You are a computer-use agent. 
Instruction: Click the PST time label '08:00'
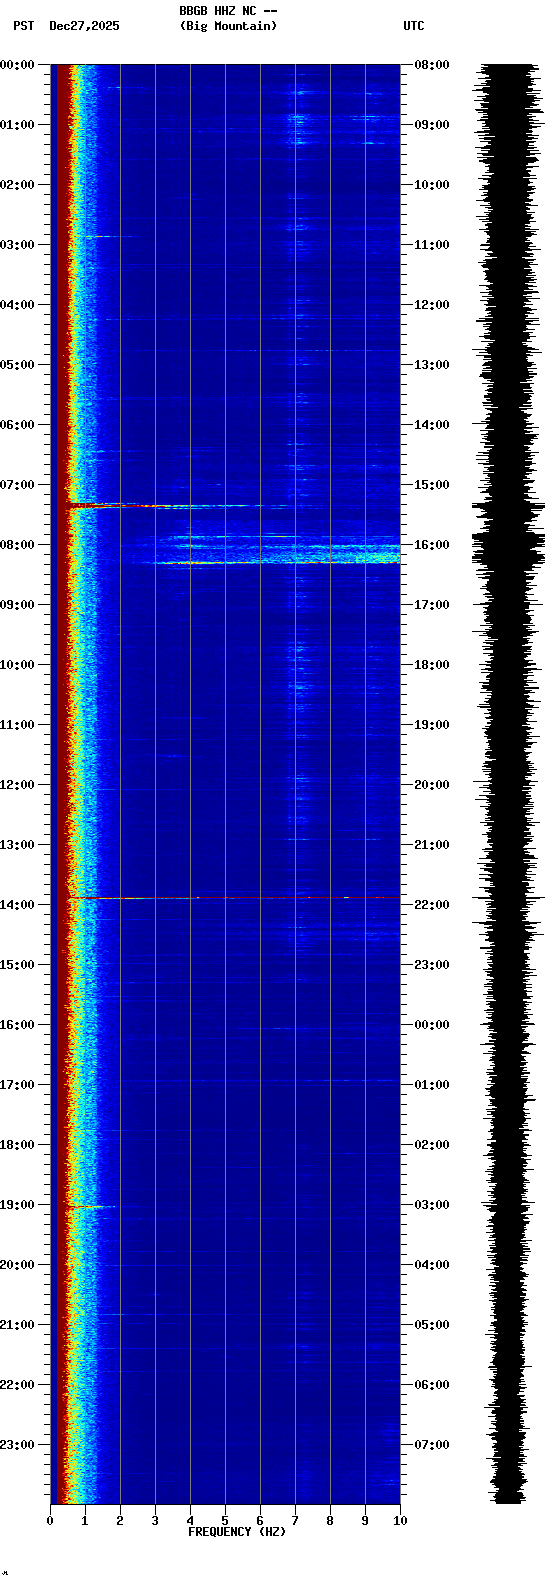[x=17, y=545]
